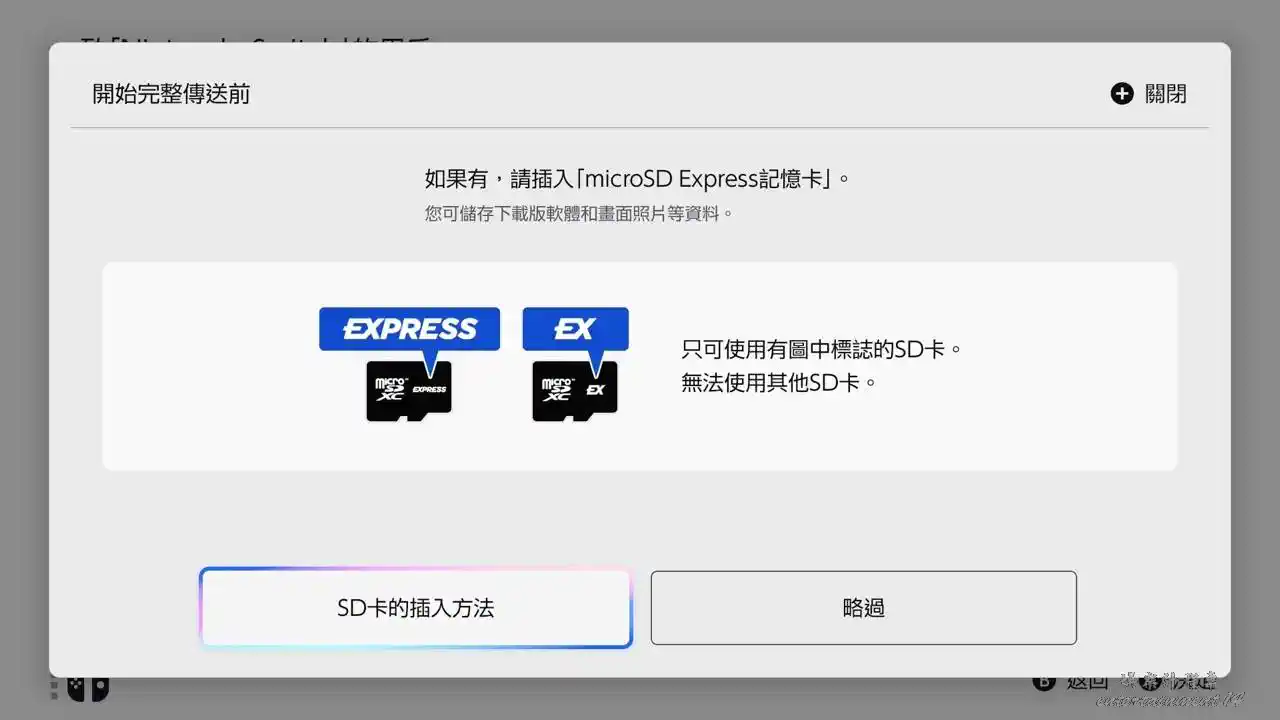Click the Joy-Con controller icon

88,688
